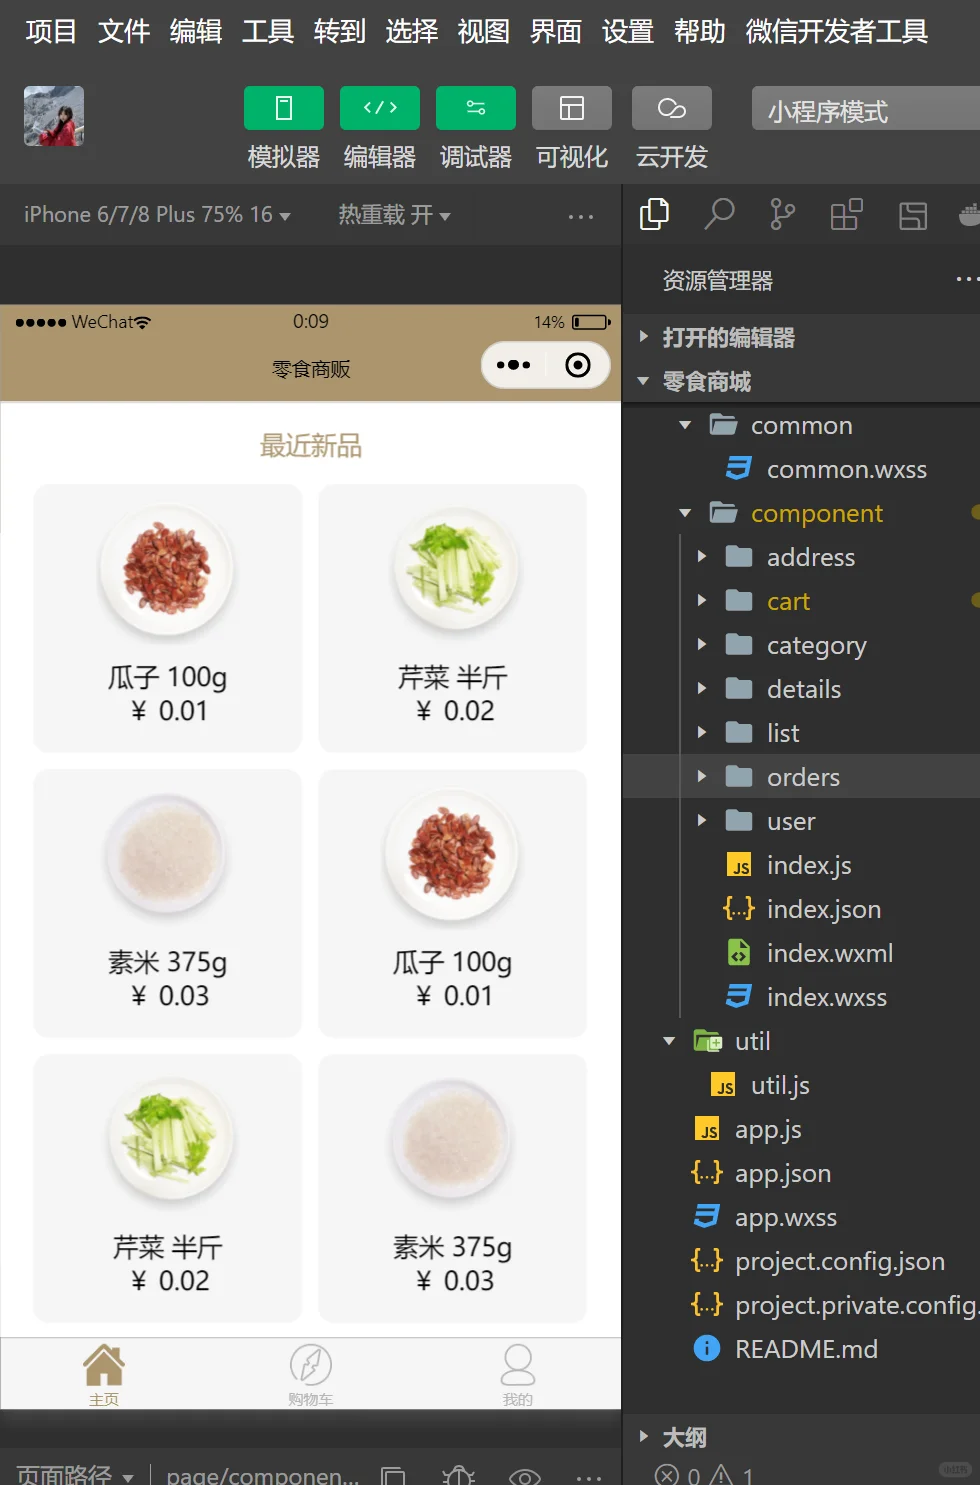Open the 文件 menu
The width and height of the screenshot is (980, 1485).
[124, 32]
